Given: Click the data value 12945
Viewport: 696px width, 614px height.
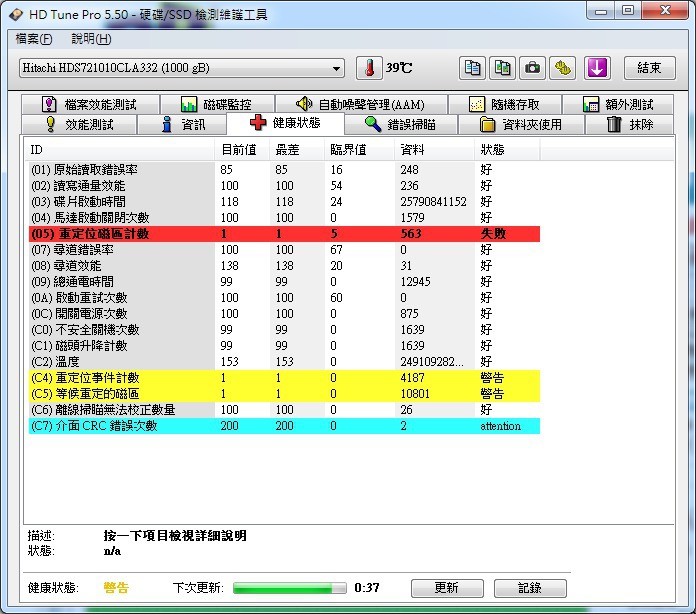Looking at the screenshot, I should click(415, 281).
